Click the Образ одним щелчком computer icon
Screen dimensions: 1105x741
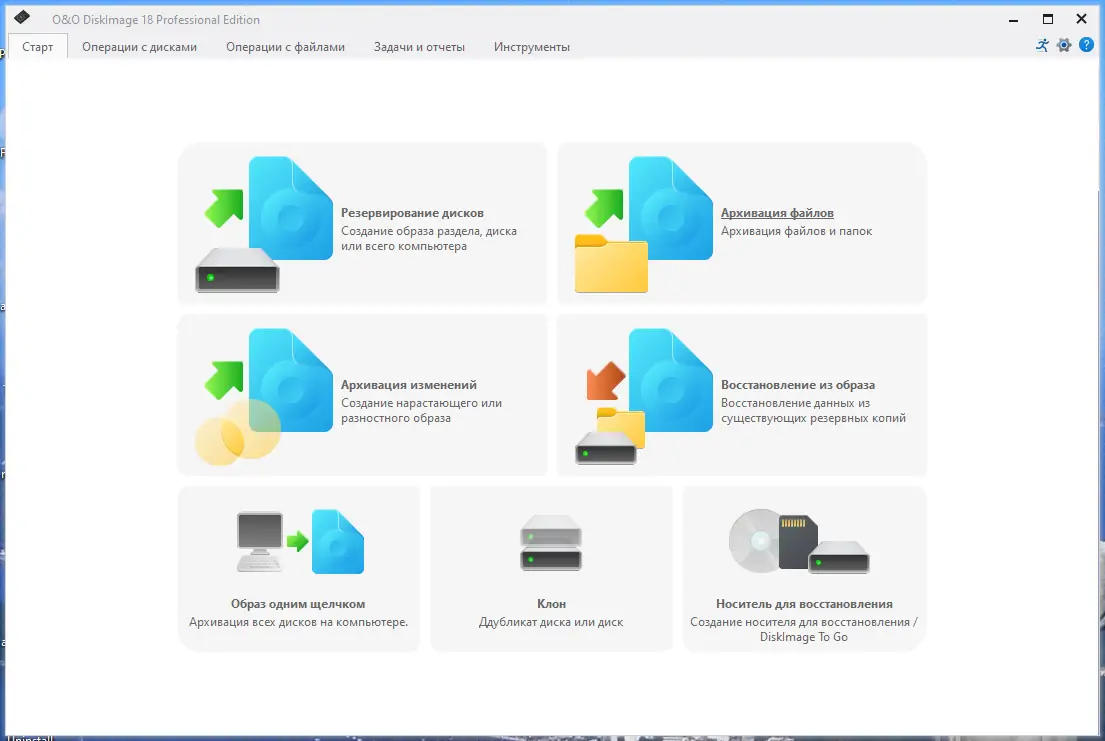[300, 541]
